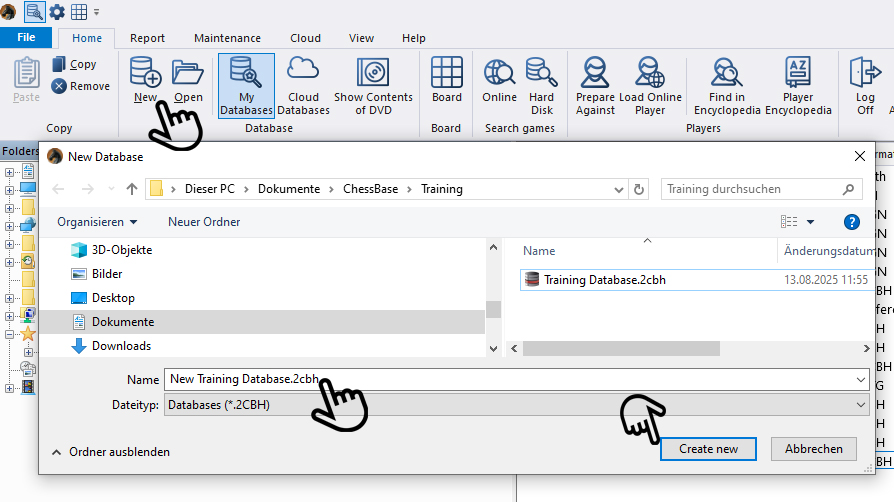Click the Create new button

click(708, 449)
